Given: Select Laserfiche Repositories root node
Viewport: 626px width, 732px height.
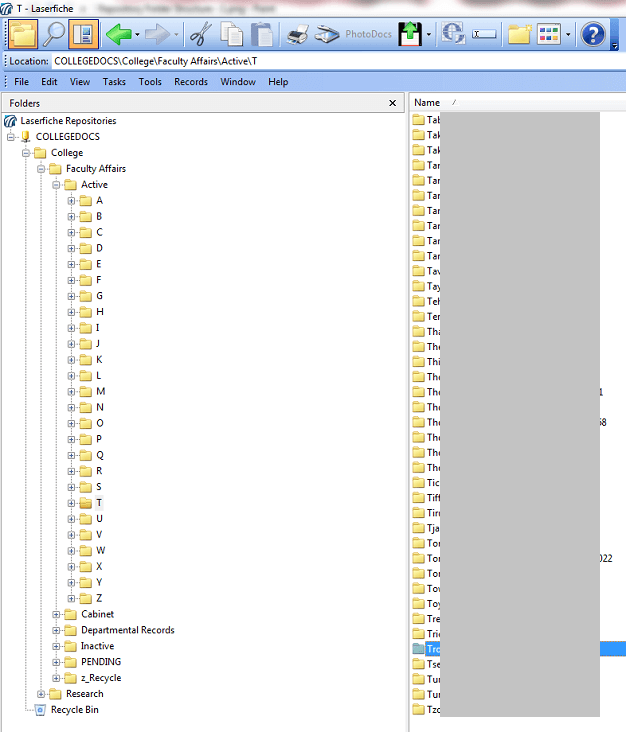Looking at the screenshot, I should 68,121.
